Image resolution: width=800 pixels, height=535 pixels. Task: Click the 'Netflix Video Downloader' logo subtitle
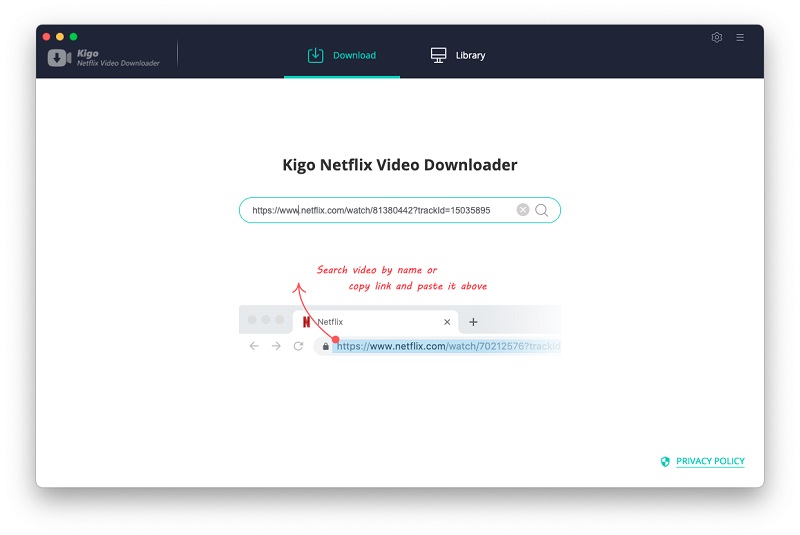coord(118,63)
